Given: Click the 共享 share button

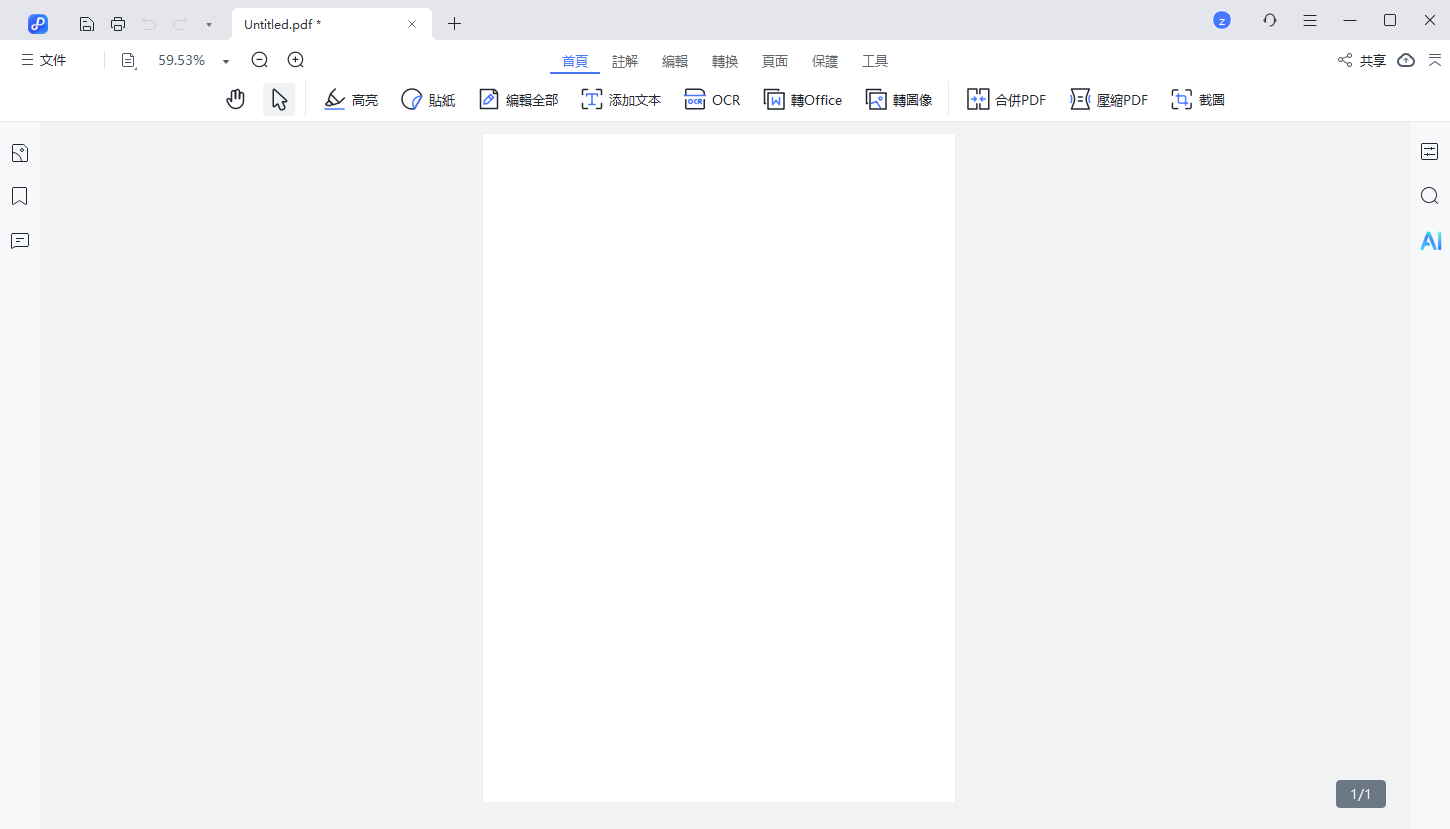Looking at the screenshot, I should click(x=1362, y=60).
